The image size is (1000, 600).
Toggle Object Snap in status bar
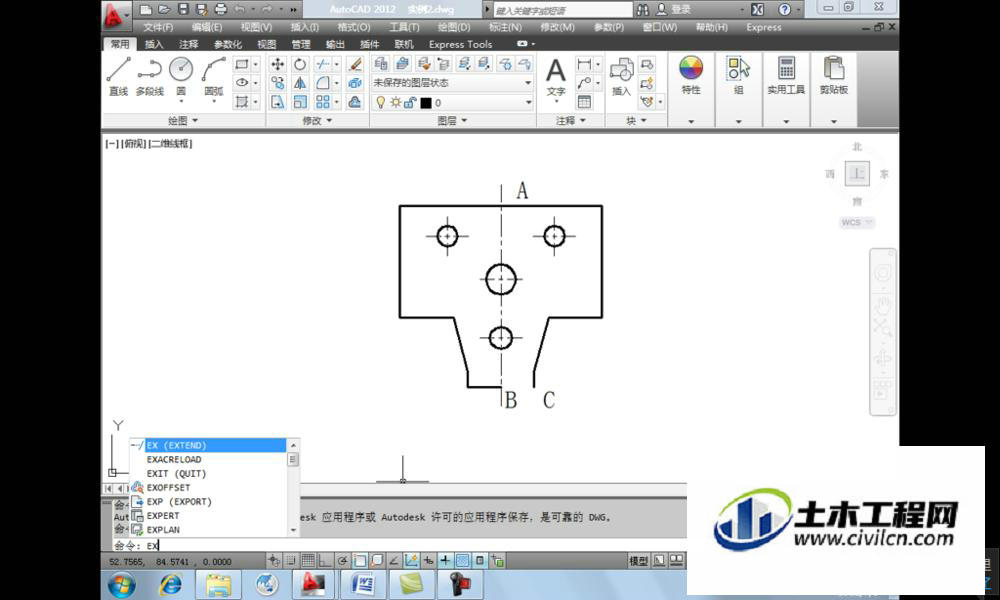(360, 561)
